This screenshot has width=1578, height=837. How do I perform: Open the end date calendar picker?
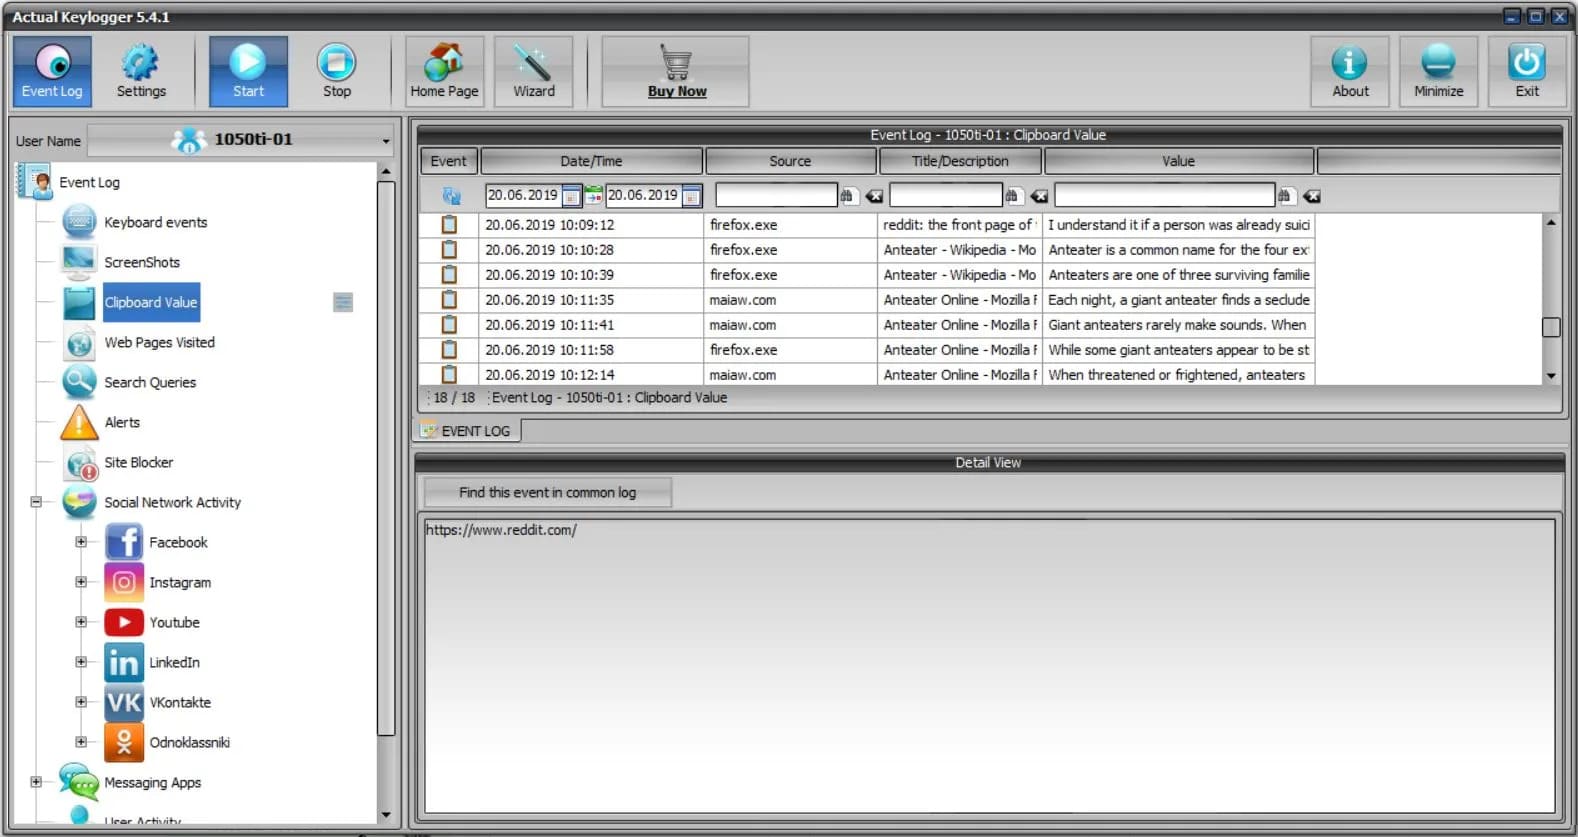tap(691, 196)
